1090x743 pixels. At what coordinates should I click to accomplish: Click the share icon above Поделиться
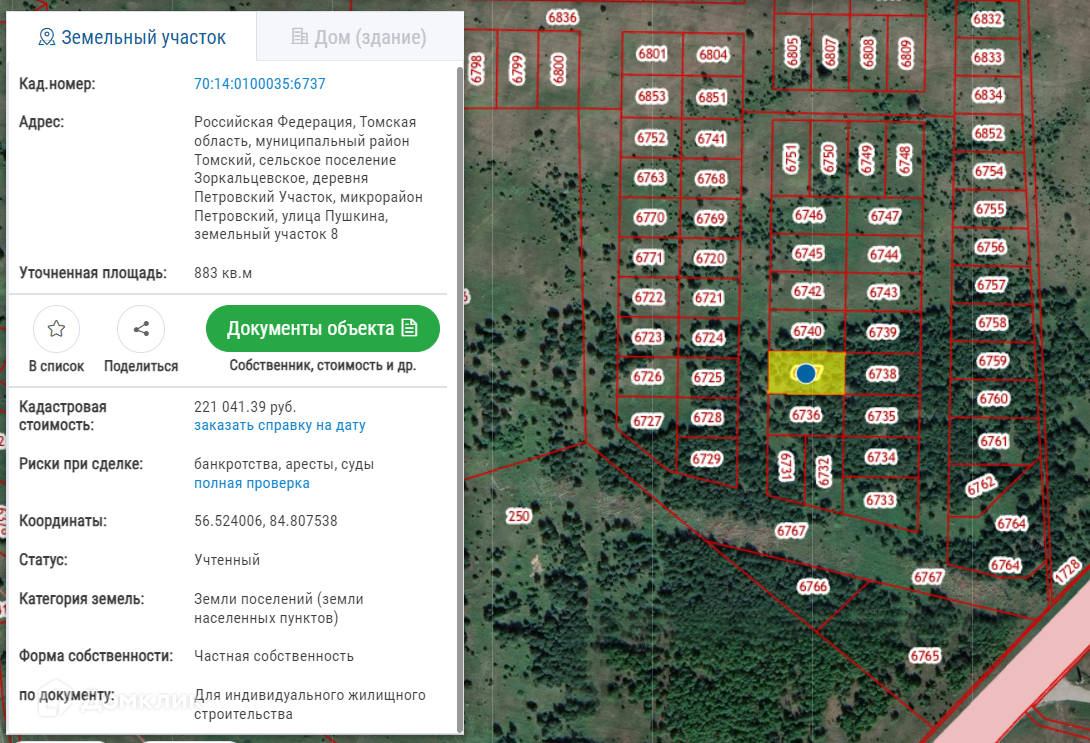point(141,329)
